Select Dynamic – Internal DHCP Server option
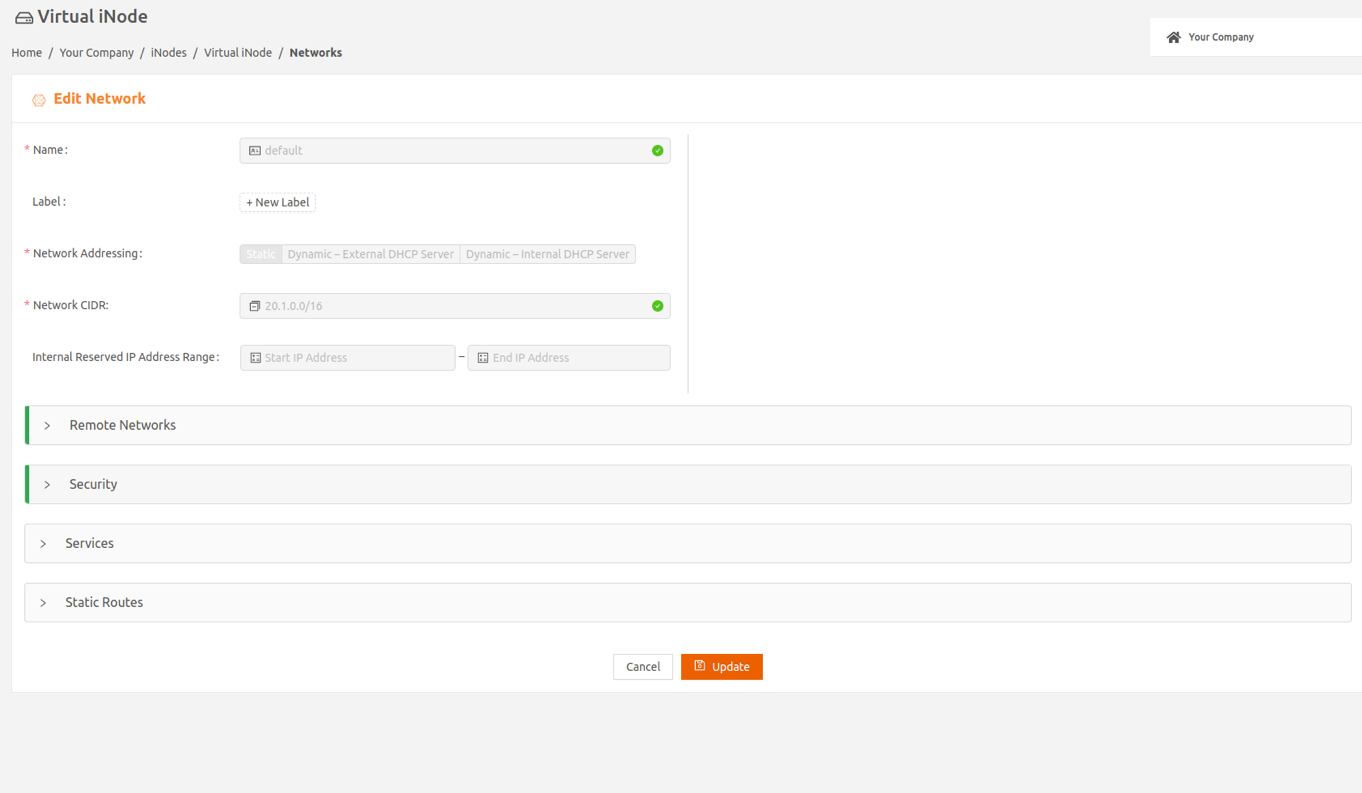1362x793 pixels. click(x=548, y=254)
